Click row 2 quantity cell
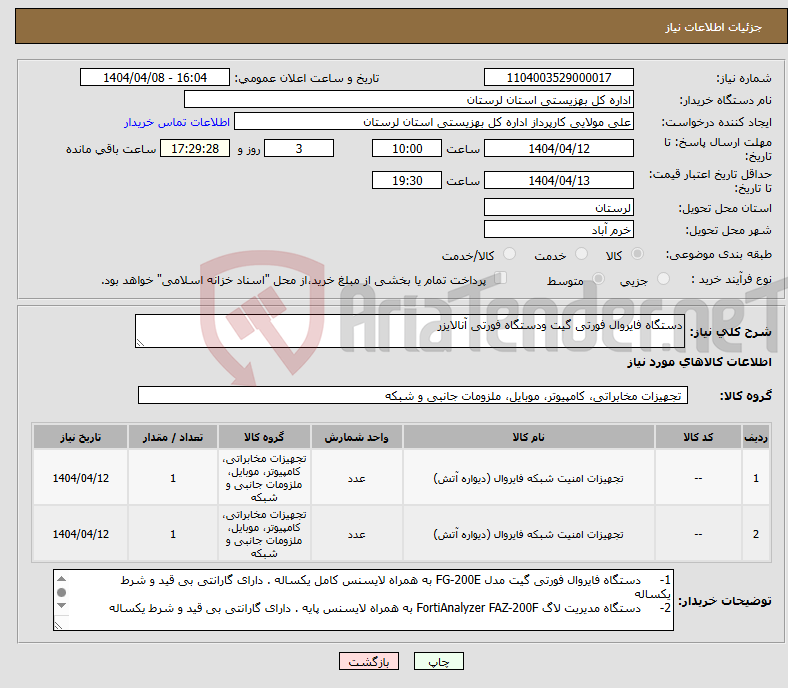 173,534
